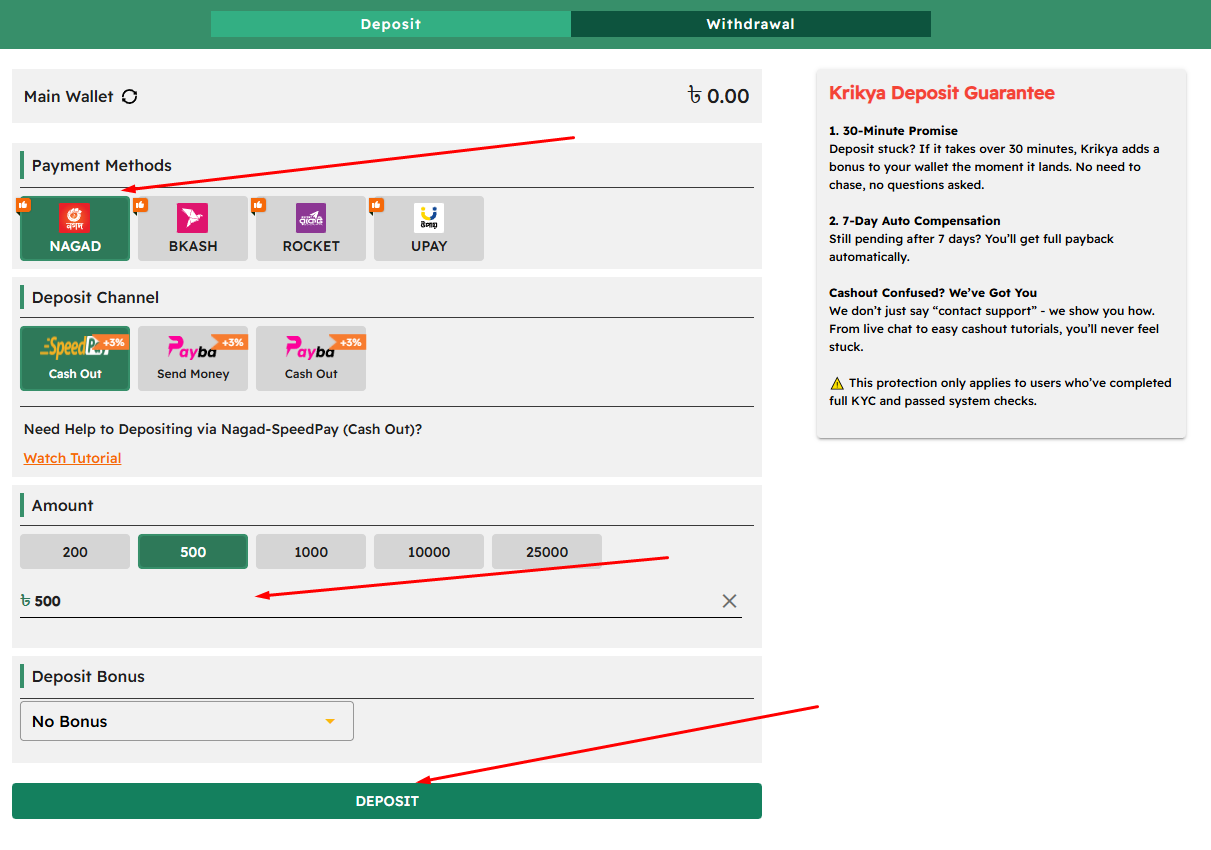Image resolution: width=1211 pixels, height=850 pixels.
Task: Switch to the Withdrawal tab
Action: point(750,24)
